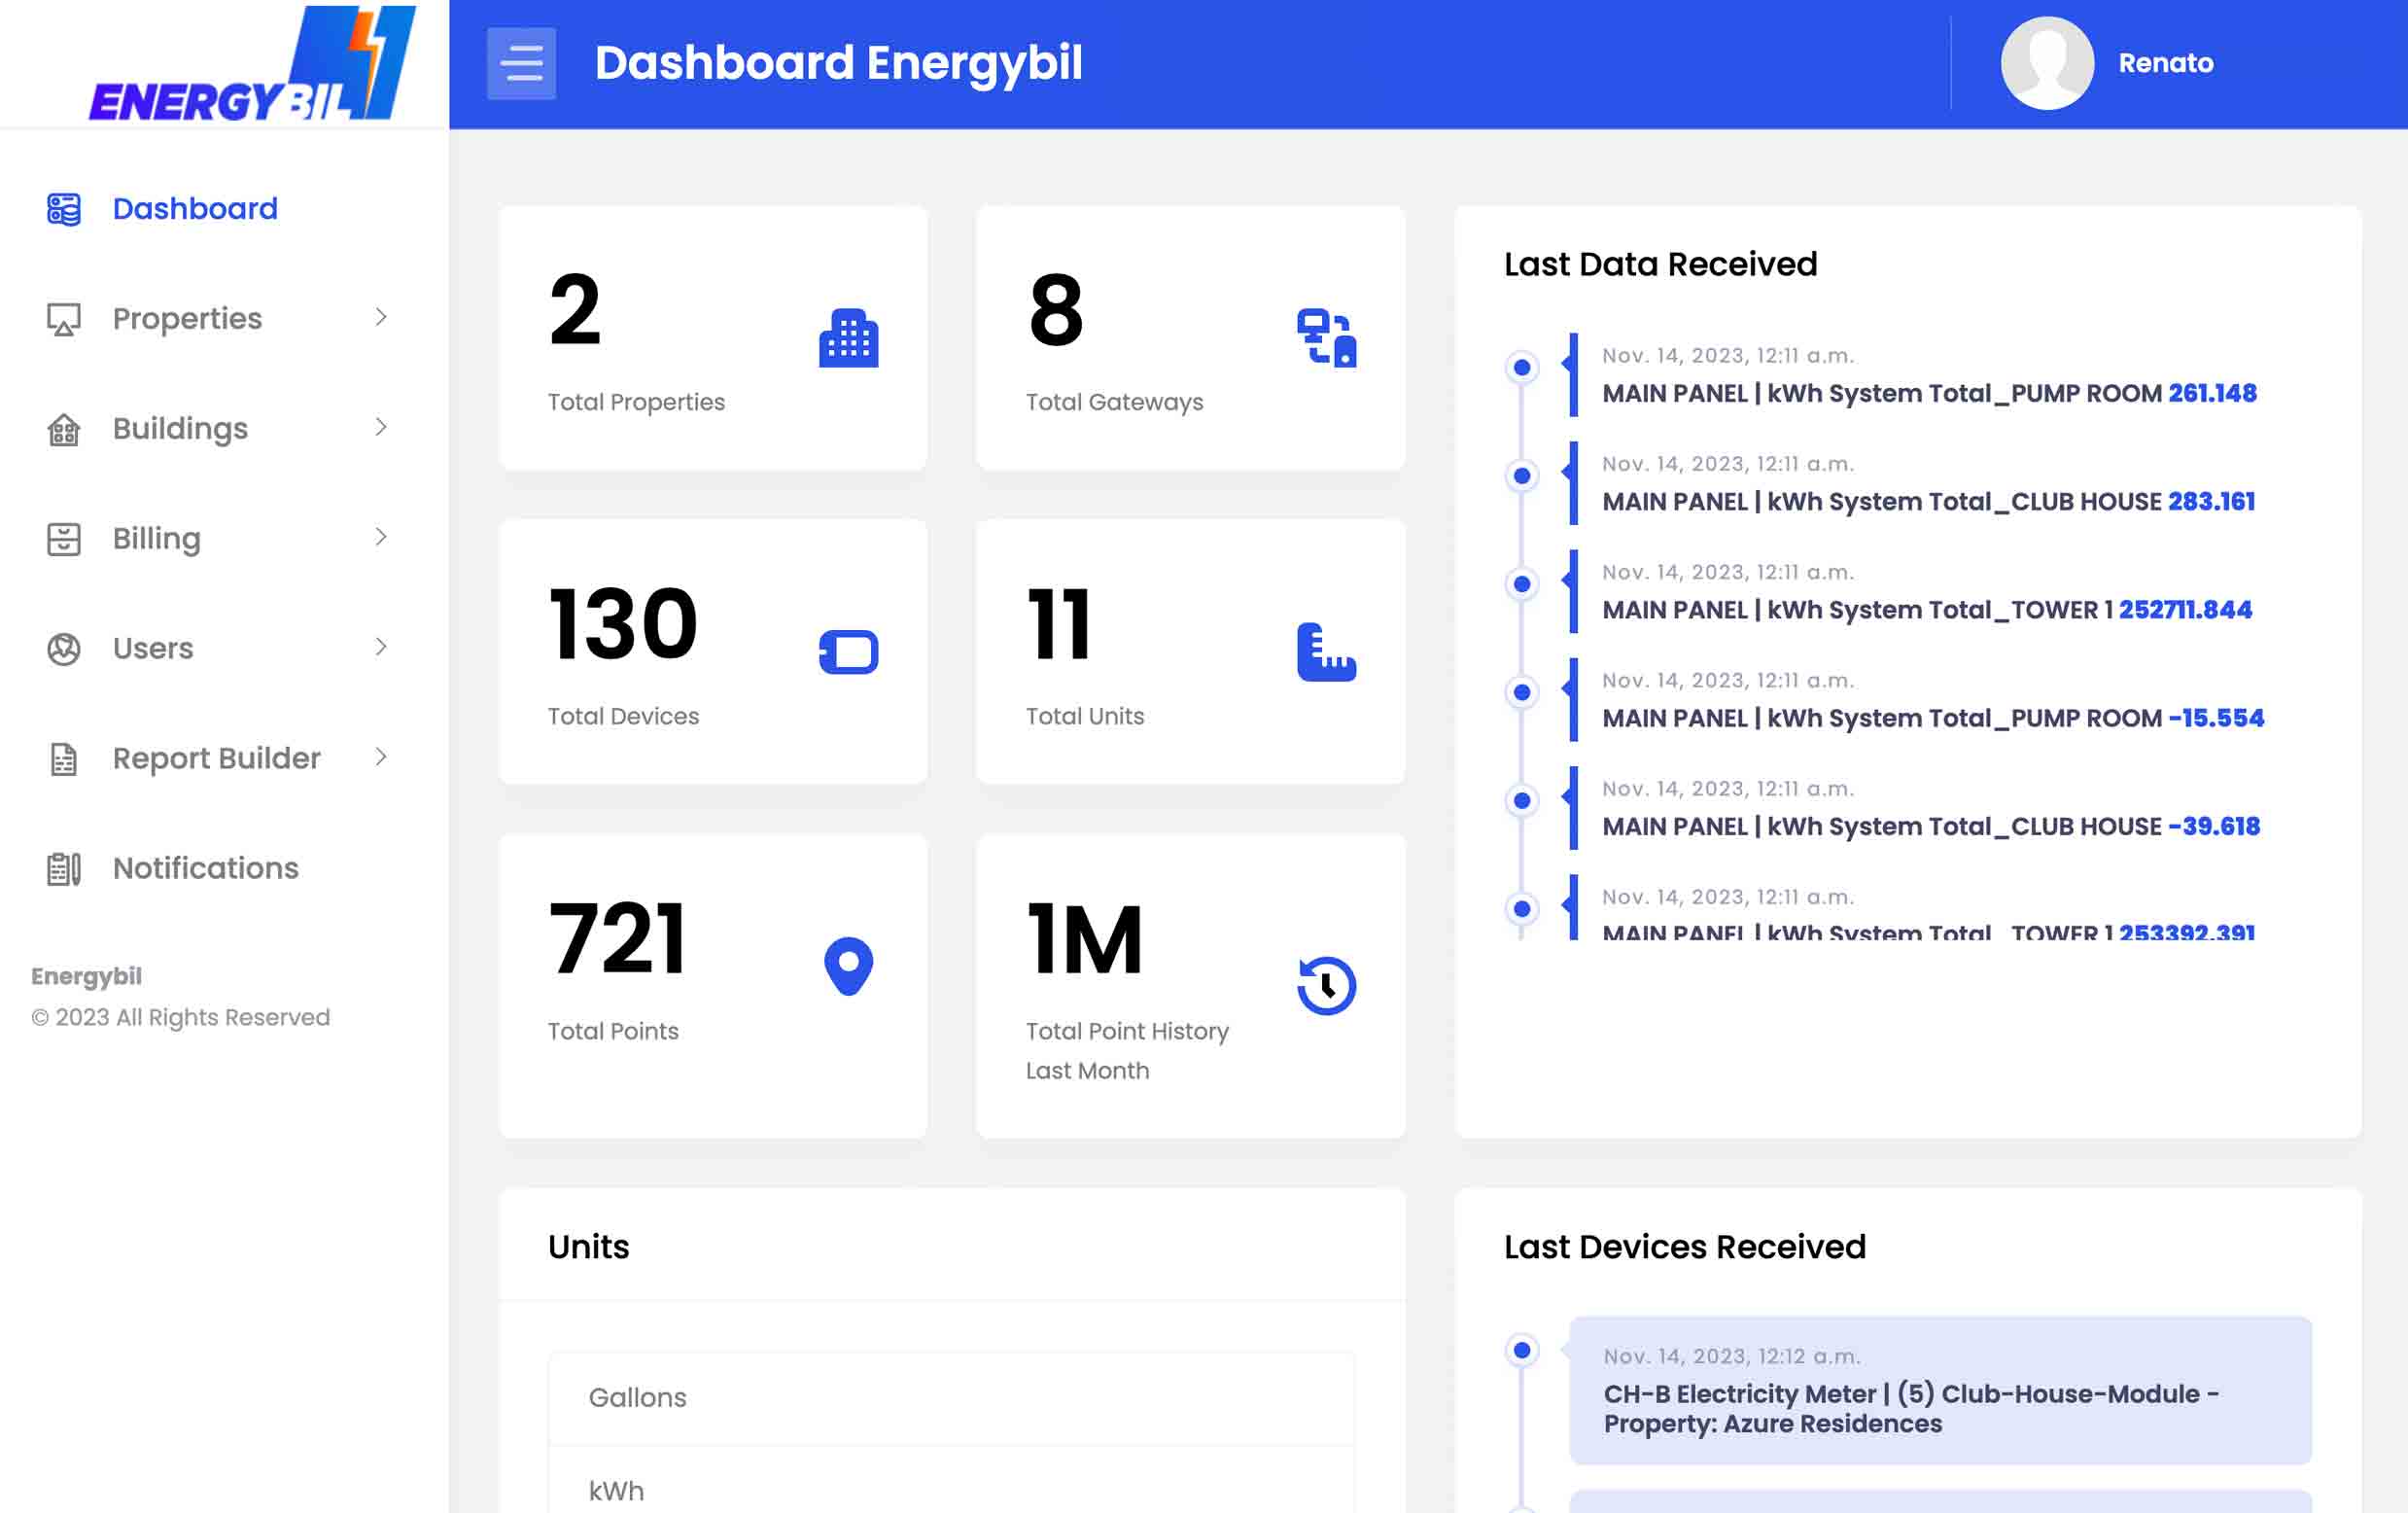The height and width of the screenshot is (1513, 2408).
Task: Expand the Report Builder menu chevron
Action: [x=381, y=757]
